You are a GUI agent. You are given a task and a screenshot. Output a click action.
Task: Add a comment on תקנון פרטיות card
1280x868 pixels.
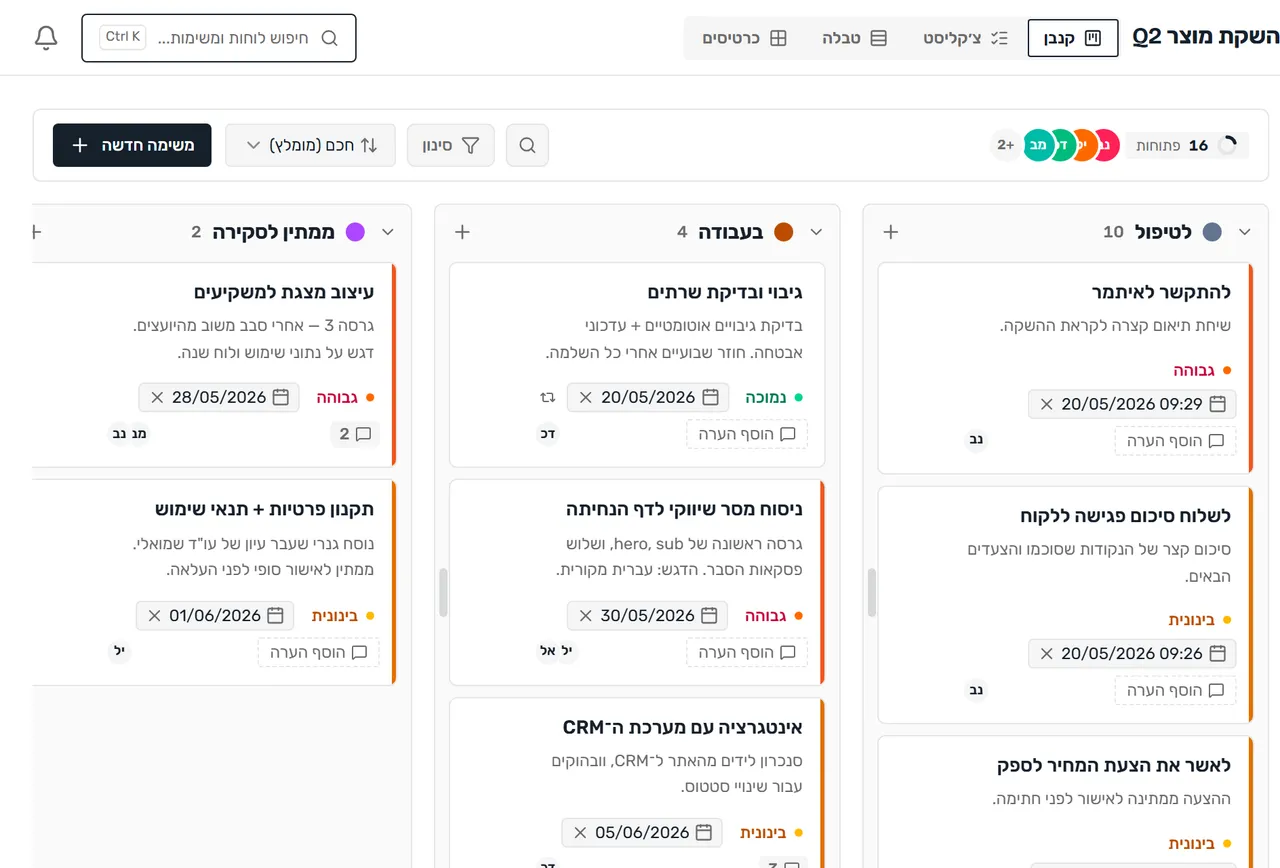(x=318, y=652)
